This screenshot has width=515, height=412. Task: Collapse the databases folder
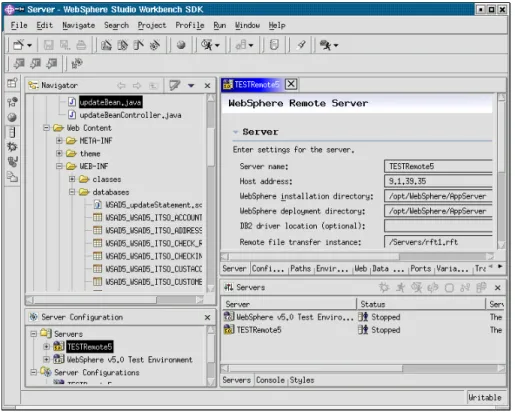72,192
